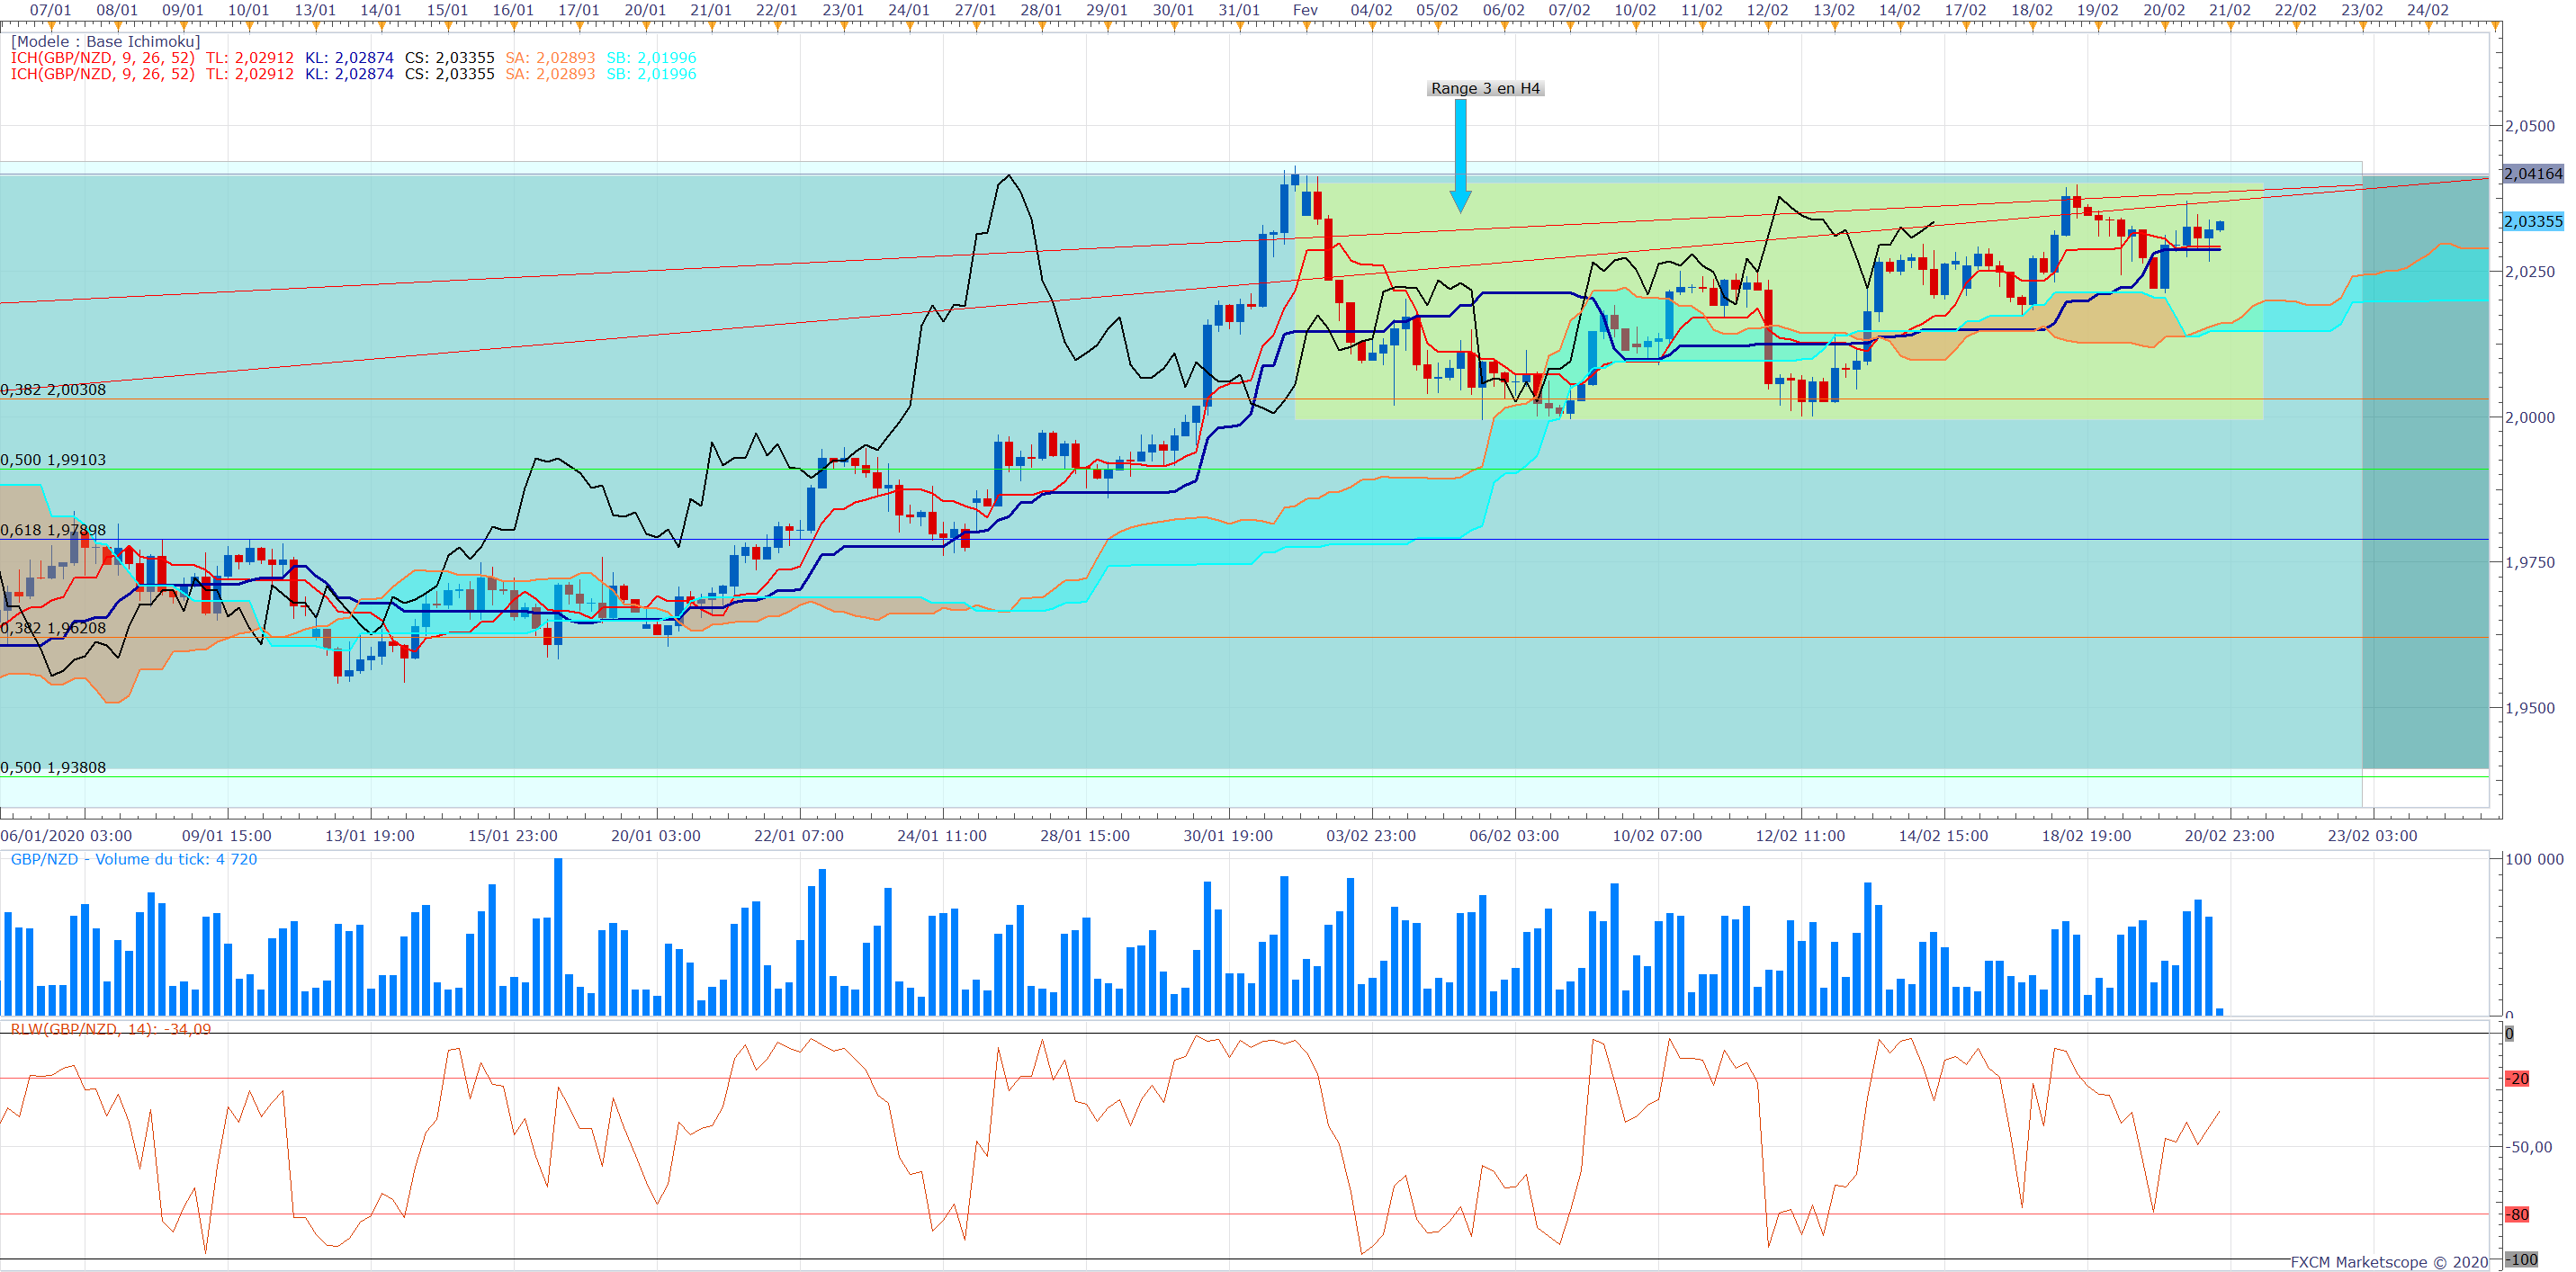
Task: Select the second ICH(GBP/NZD, 9, 26, 52) indicator label
Action: (102, 74)
